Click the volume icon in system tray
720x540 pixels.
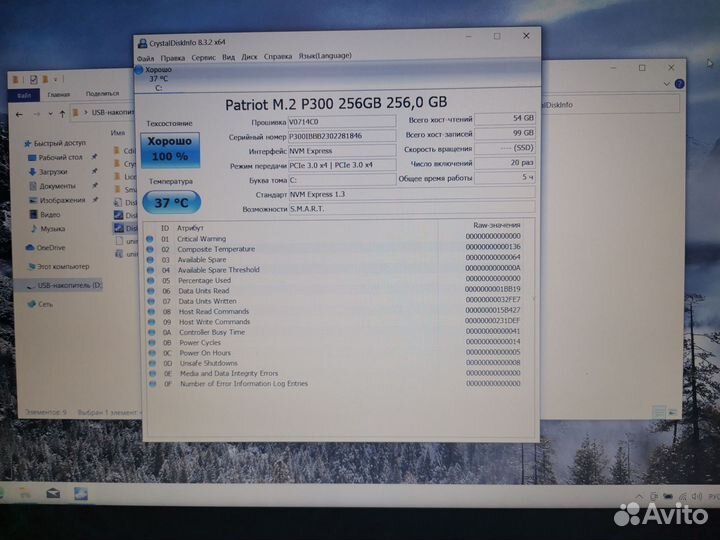click(697, 496)
